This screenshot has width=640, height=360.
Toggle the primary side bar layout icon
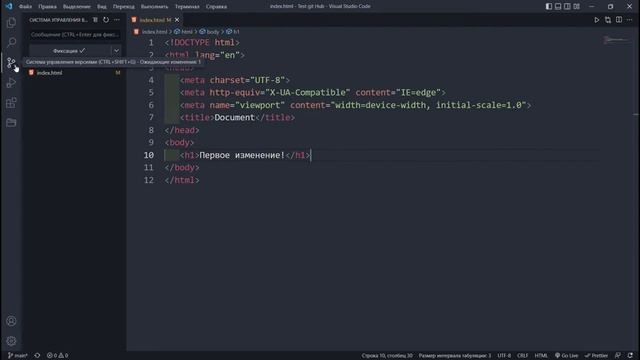pyautogui.click(x=549, y=6)
